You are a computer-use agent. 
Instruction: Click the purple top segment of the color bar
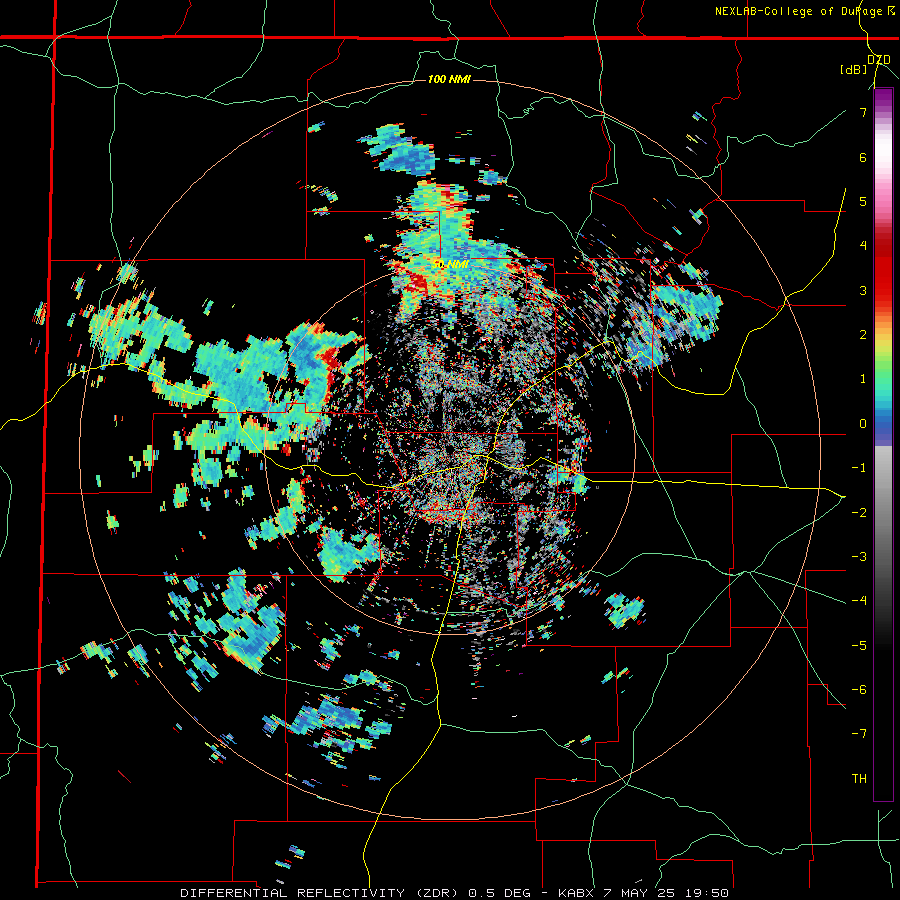click(x=883, y=99)
